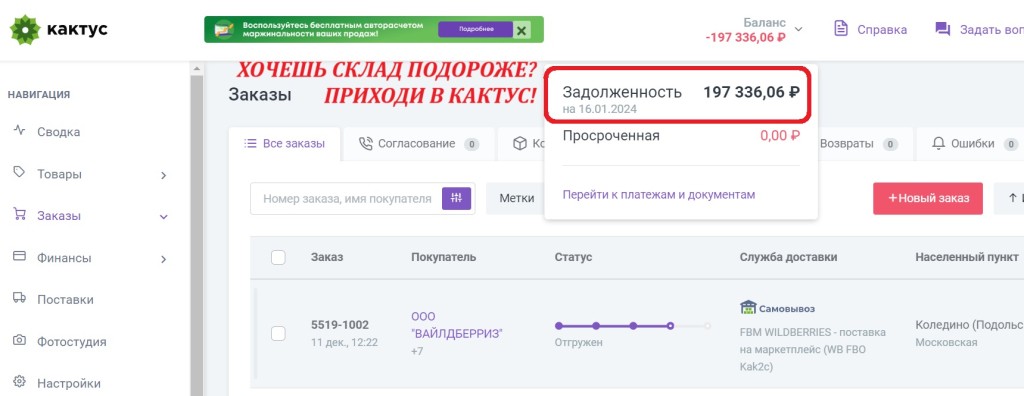Switch to the Согласование tab
The image size is (1024, 396).
tap(419, 144)
